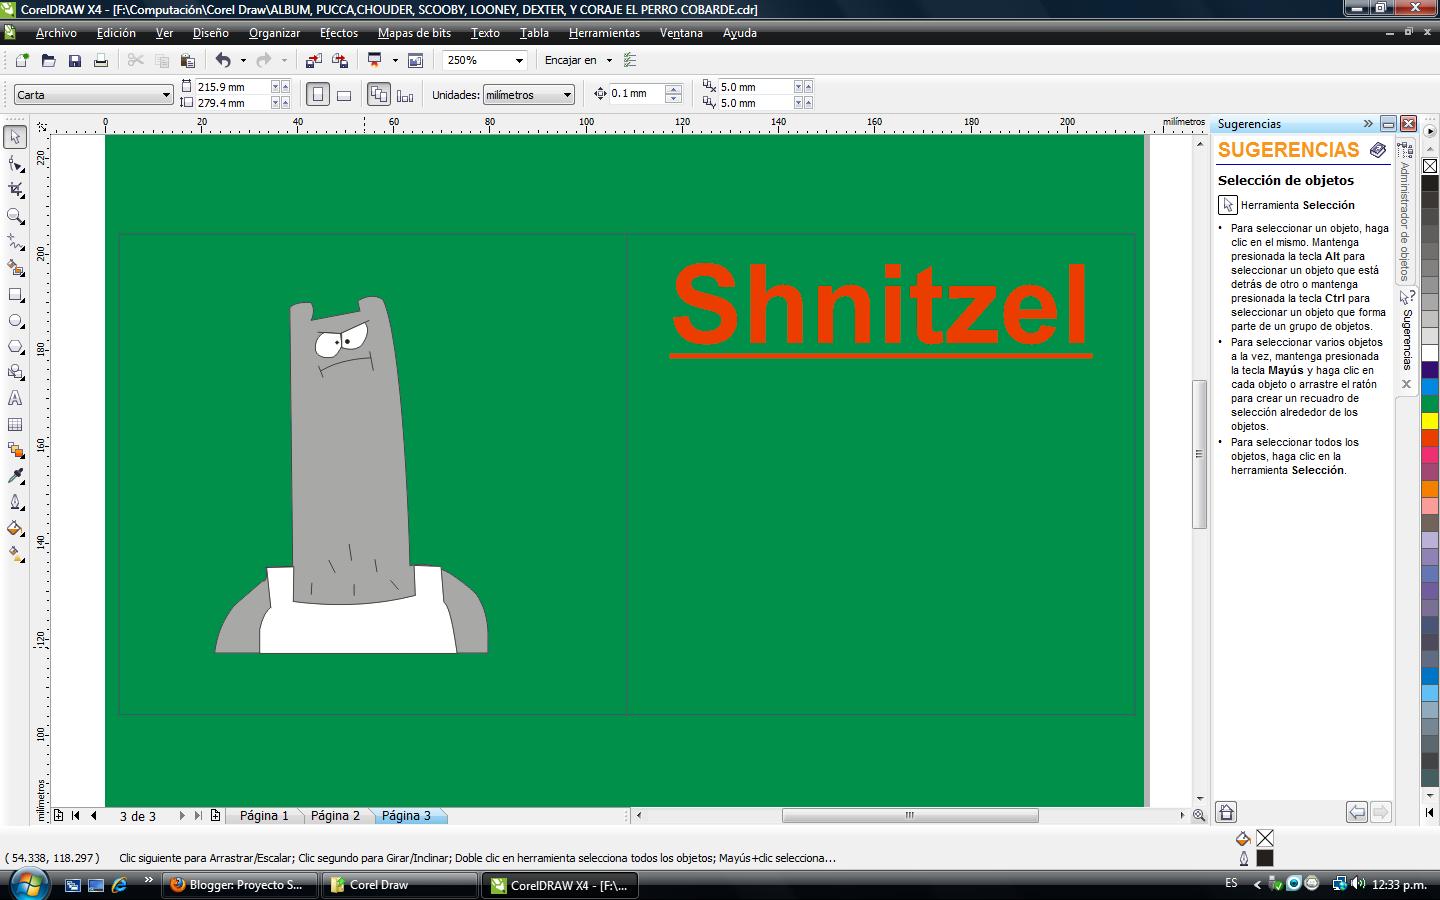Open the Efectos menu

click(339, 33)
